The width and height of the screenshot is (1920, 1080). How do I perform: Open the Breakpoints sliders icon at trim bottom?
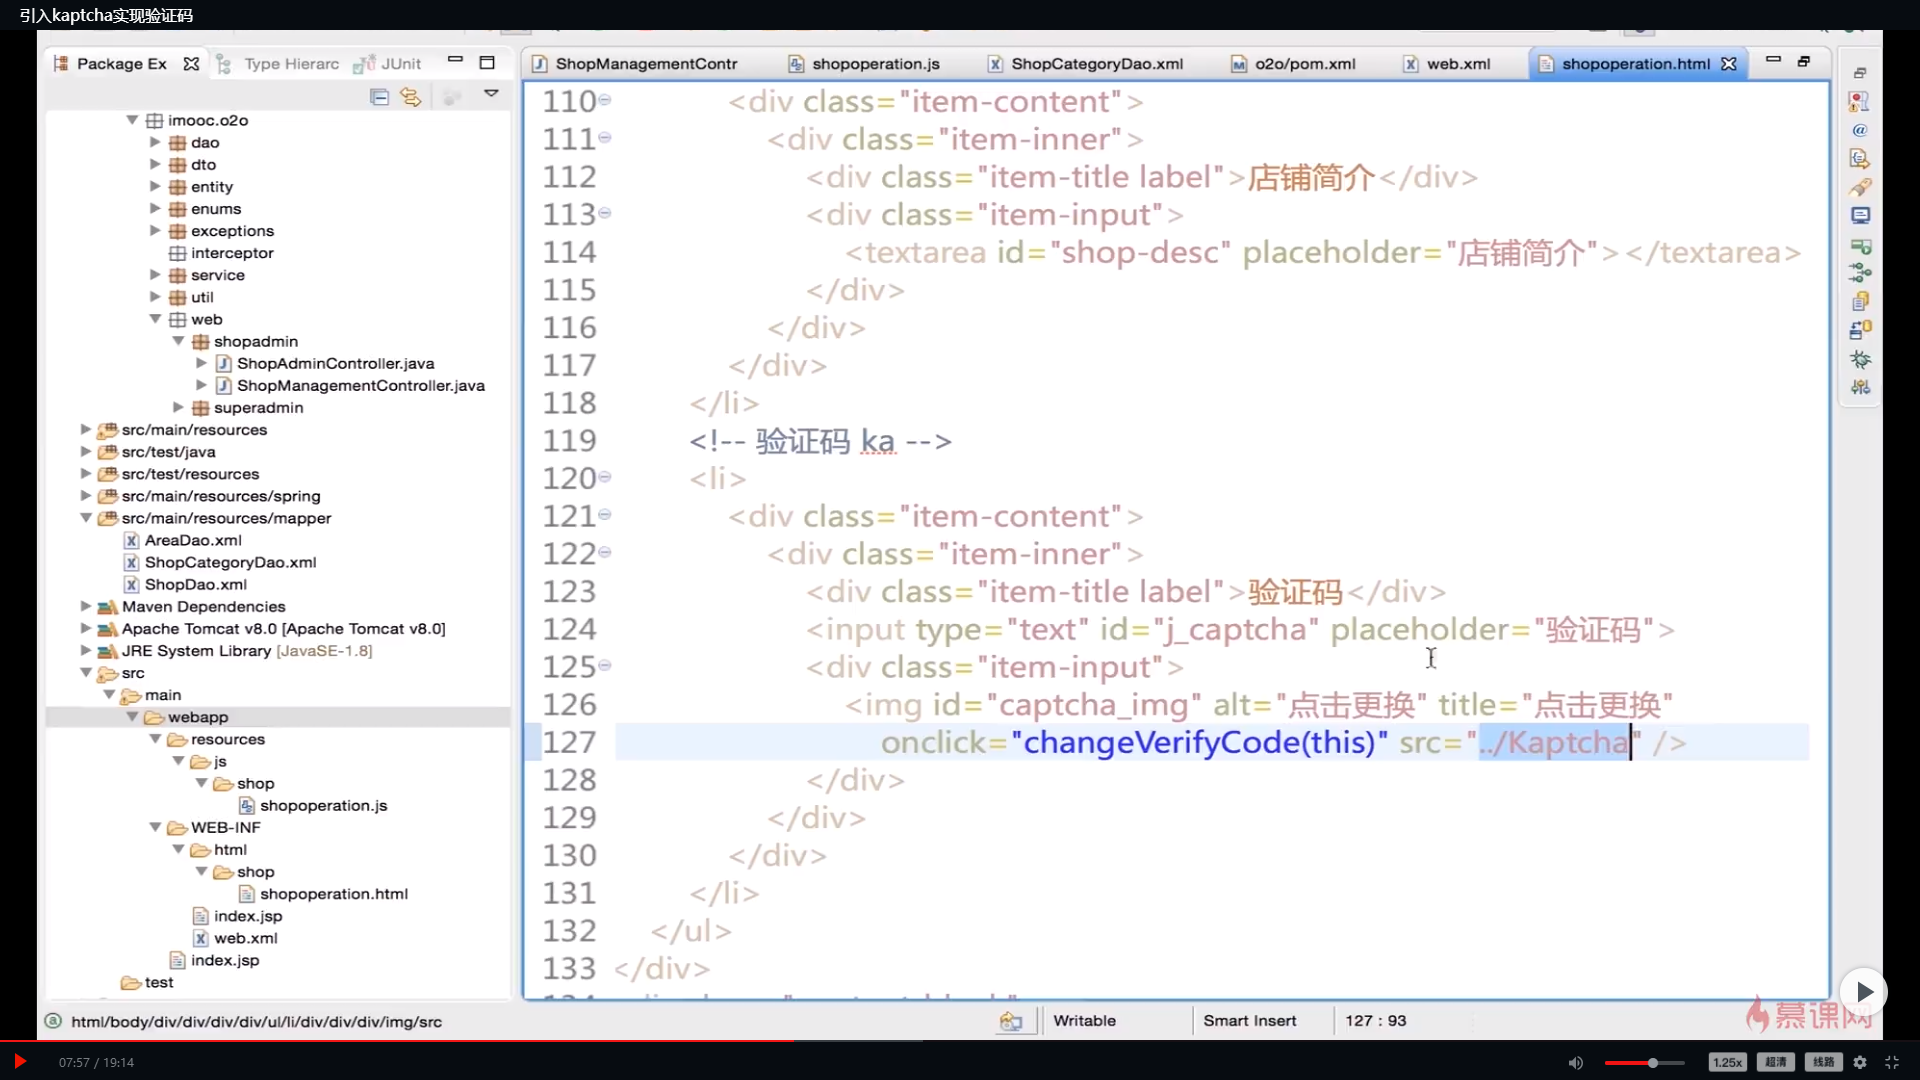[x=1860, y=386]
